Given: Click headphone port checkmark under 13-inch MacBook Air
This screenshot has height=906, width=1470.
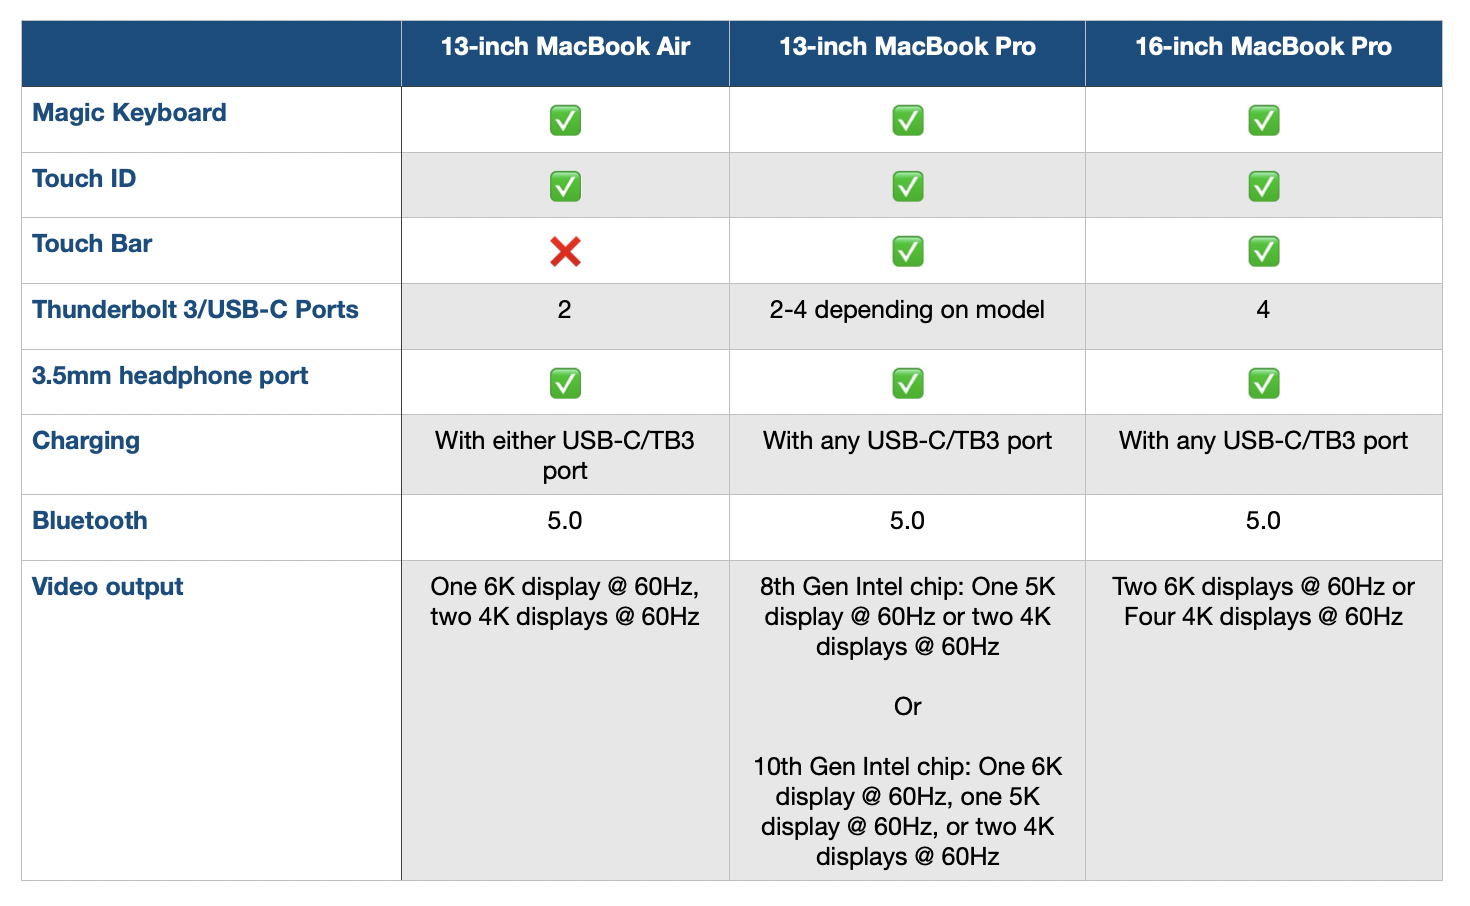Looking at the screenshot, I should [x=565, y=383].
